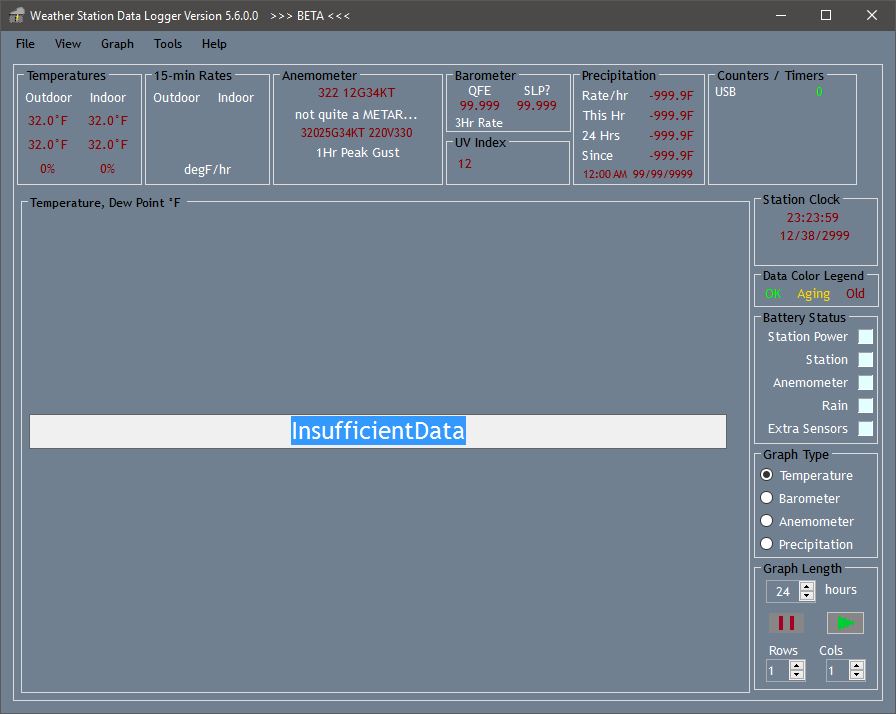Open the Tools menu

pos(167,44)
